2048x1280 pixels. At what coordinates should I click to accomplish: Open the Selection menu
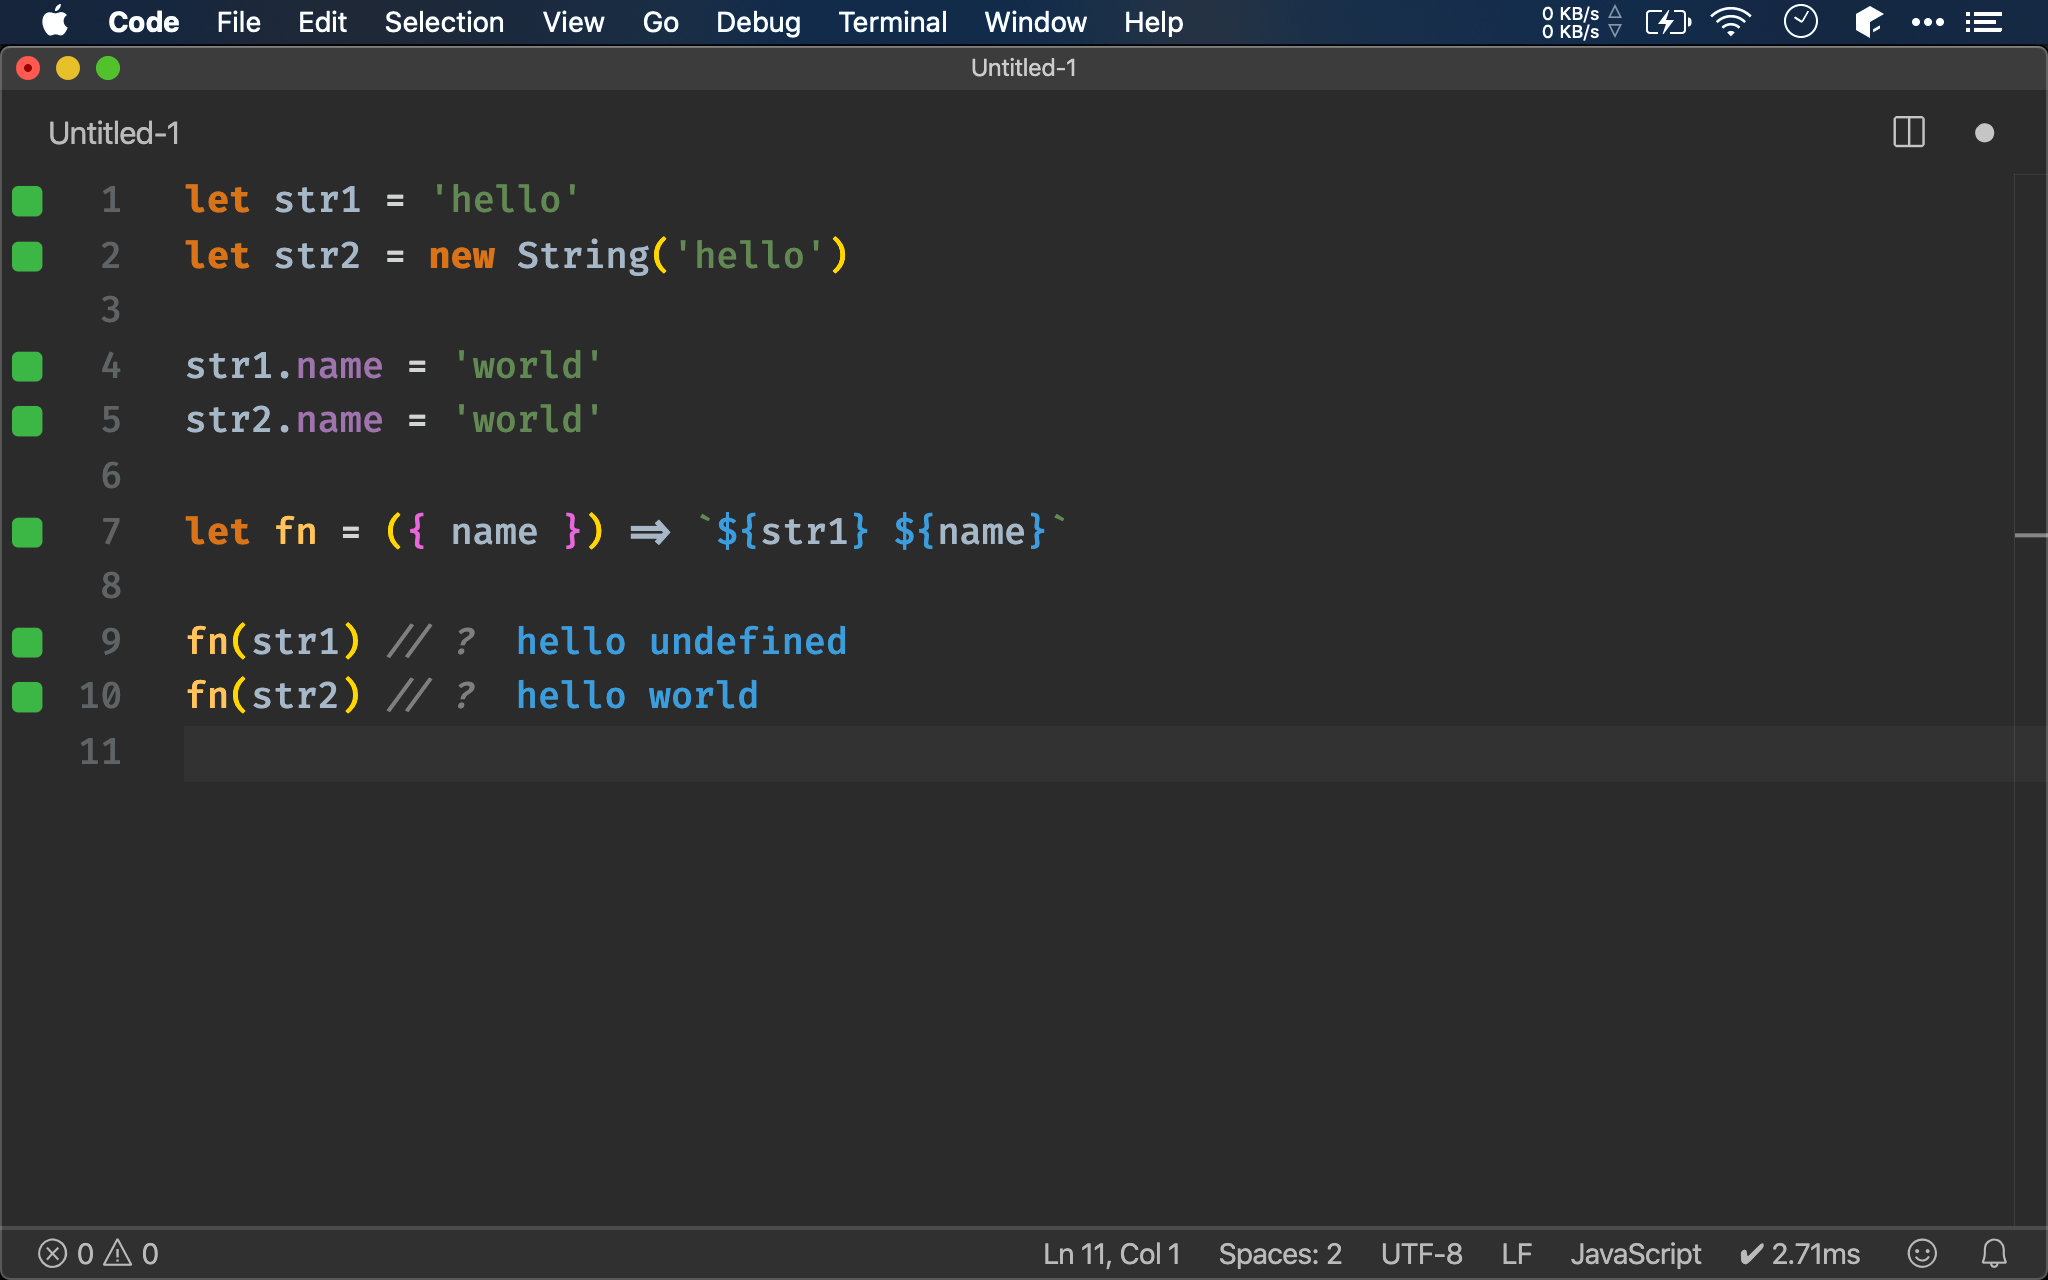click(444, 22)
